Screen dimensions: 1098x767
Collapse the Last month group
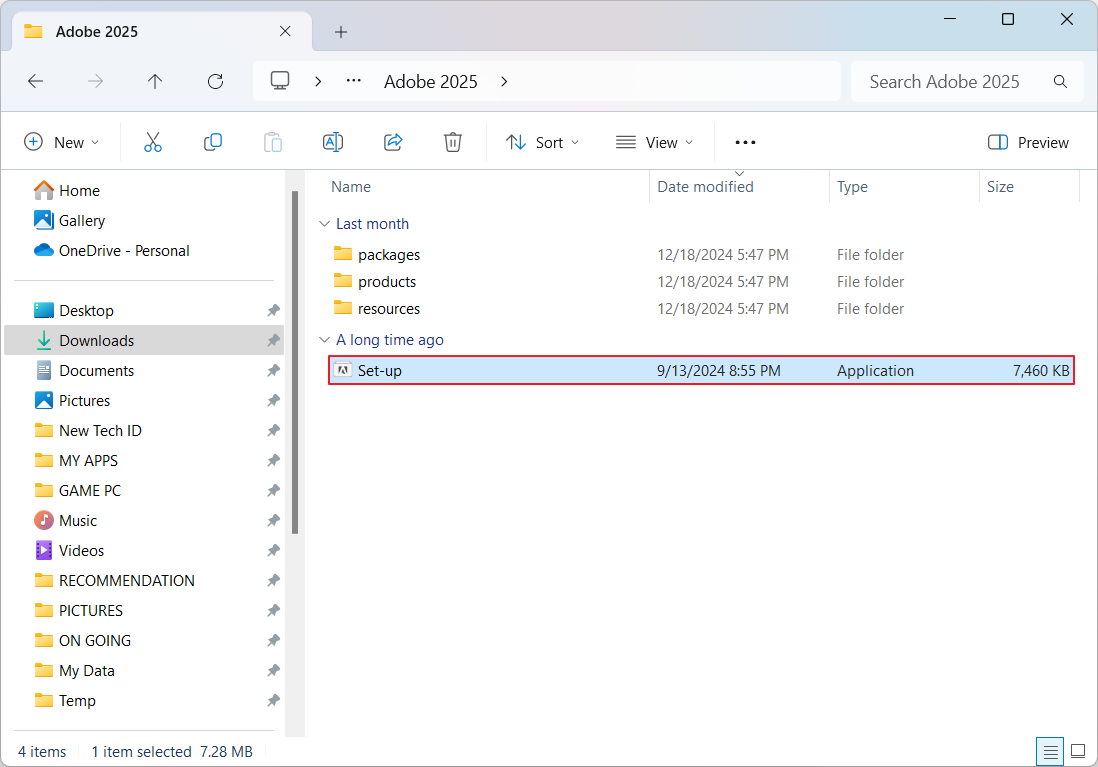324,223
